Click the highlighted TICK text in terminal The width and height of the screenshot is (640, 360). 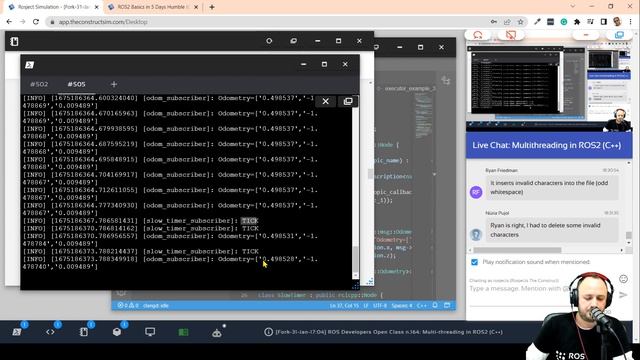point(249,221)
